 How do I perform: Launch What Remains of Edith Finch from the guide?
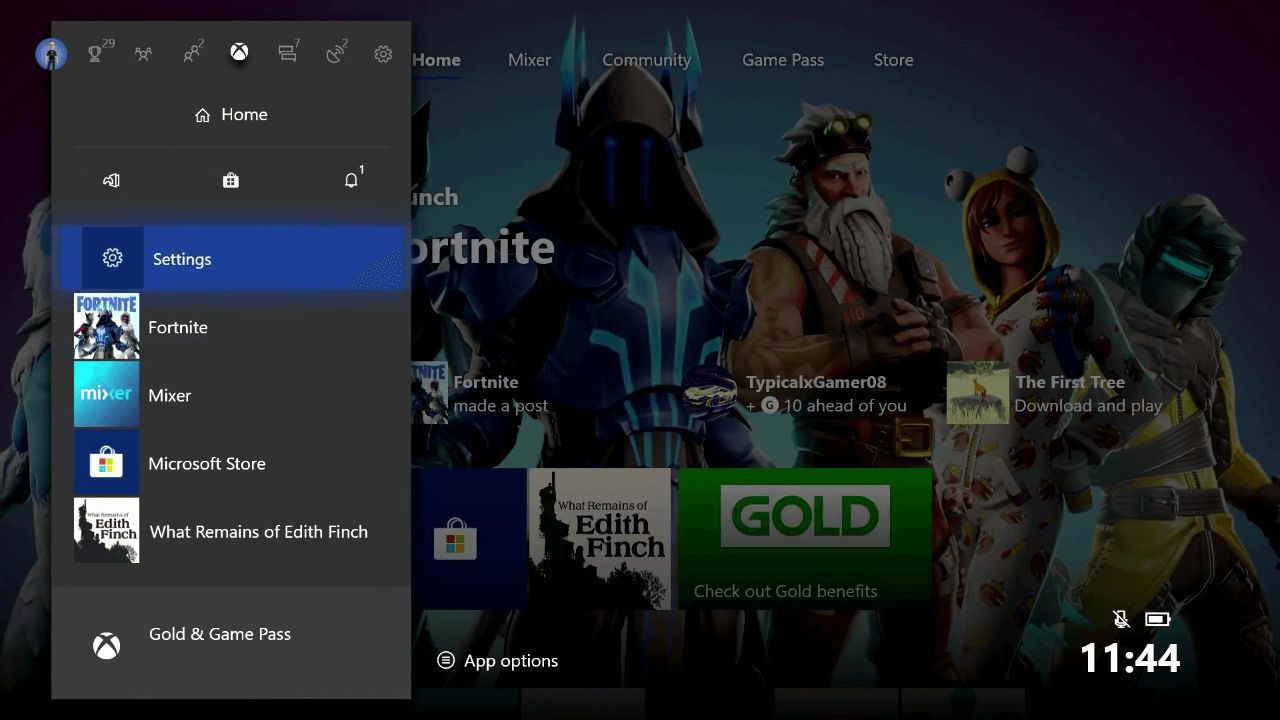[x=258, y=532]
